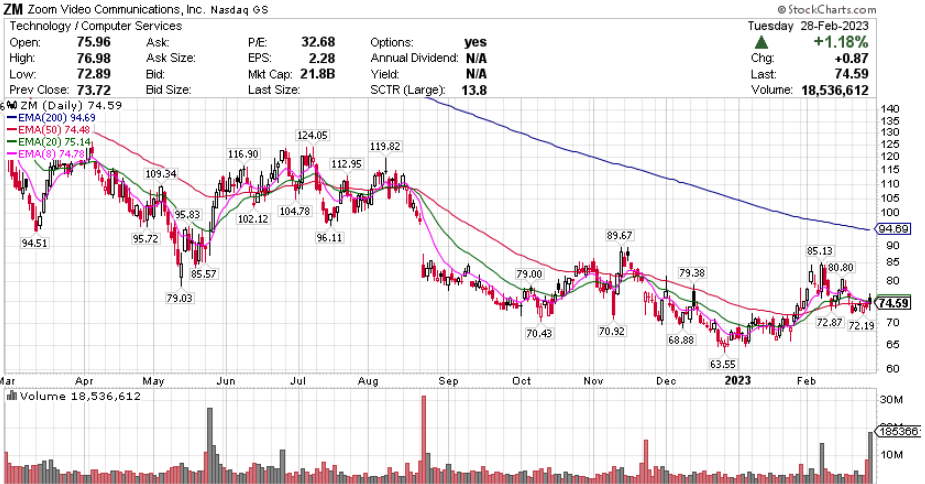Click the 74.59 last price tag on right axis
Viewport: 925px width, 484px height.
[x=894, y=303]
